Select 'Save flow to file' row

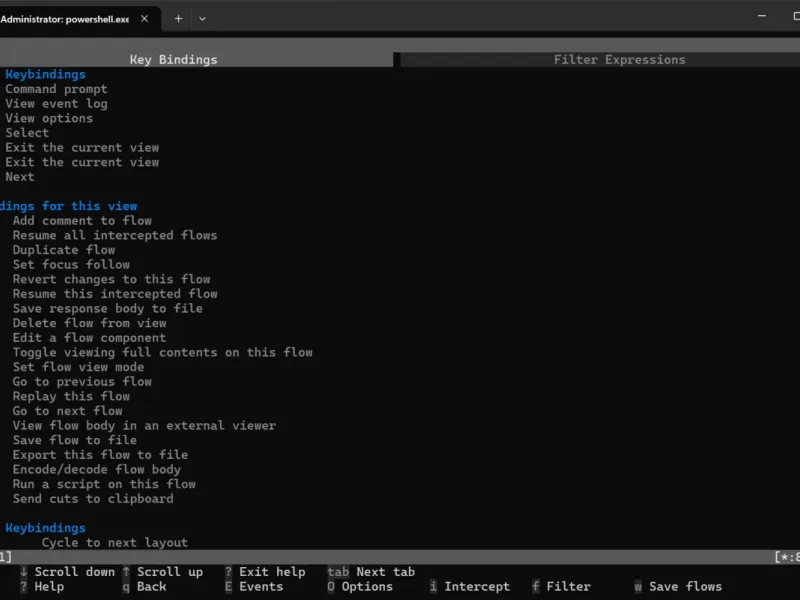click(x=75, y=440)
